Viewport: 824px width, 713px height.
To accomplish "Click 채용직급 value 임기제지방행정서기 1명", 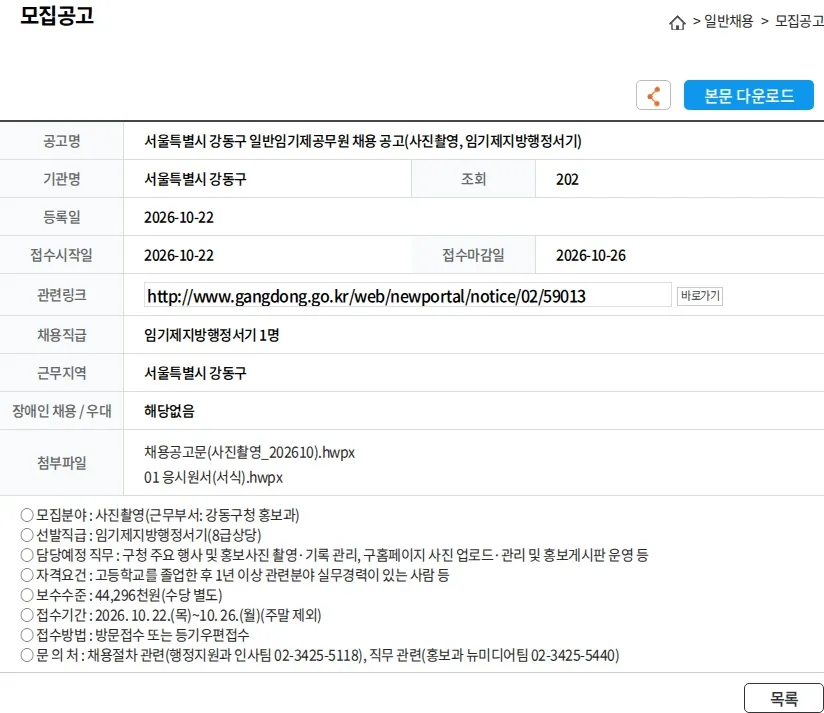I will coord(212,335).
